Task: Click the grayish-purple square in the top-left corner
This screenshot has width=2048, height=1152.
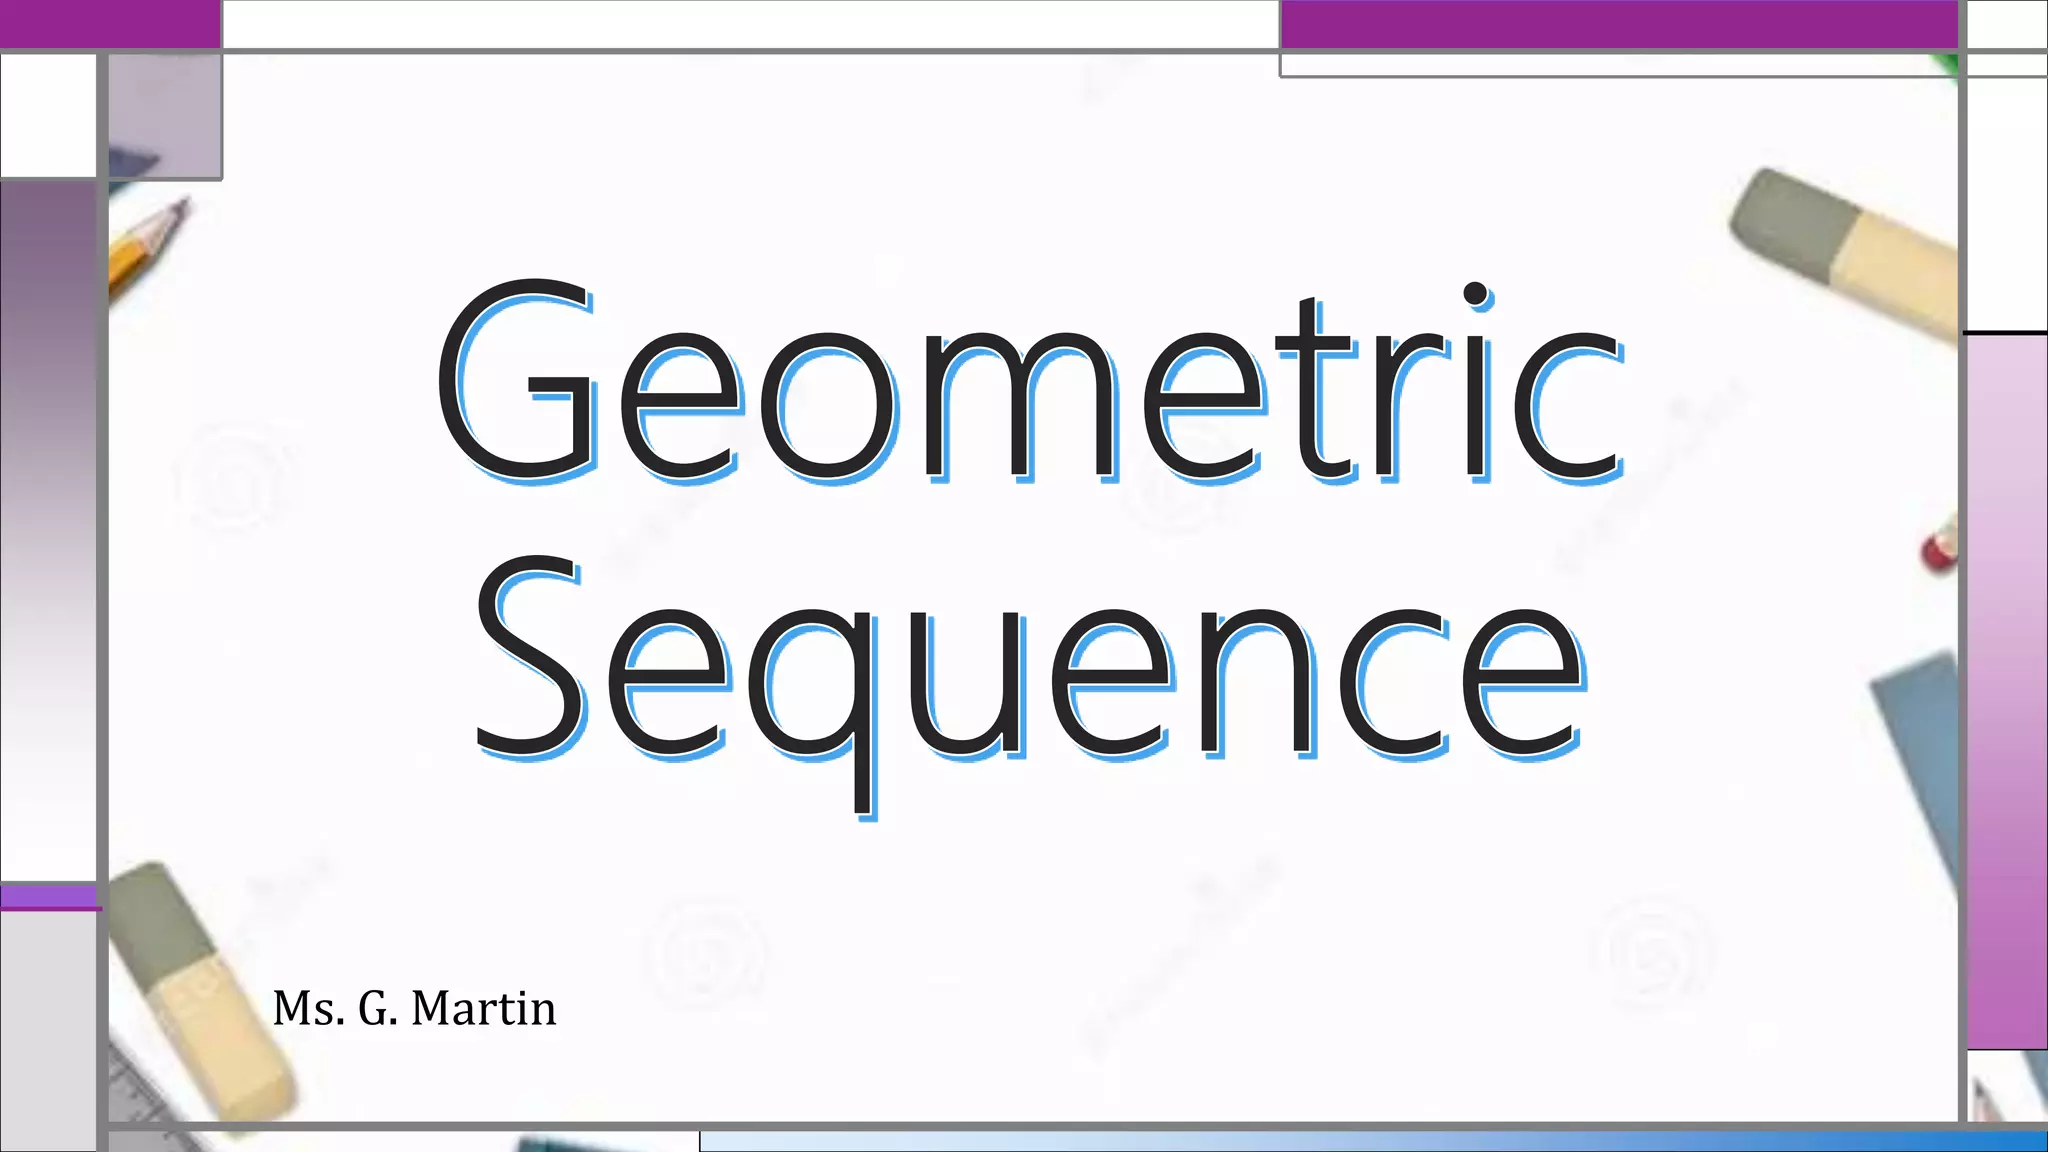Action: 165,115
